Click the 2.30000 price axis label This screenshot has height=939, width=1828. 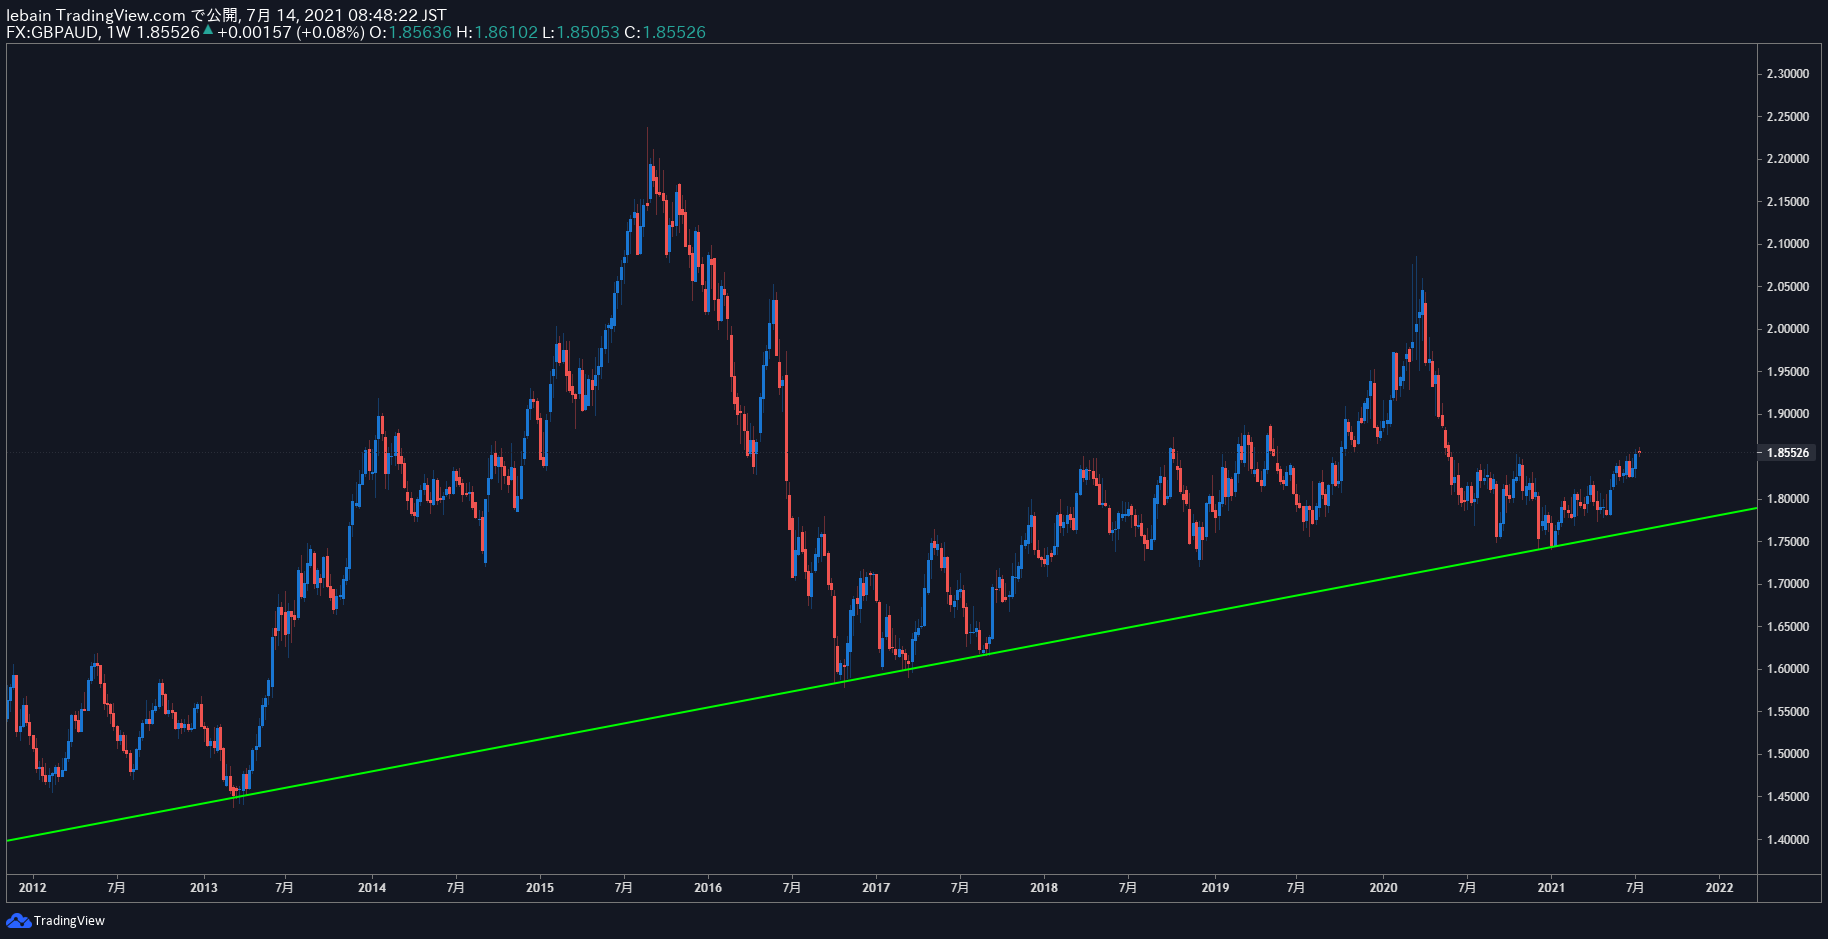pyautogui.click(x=1788, y=74)
